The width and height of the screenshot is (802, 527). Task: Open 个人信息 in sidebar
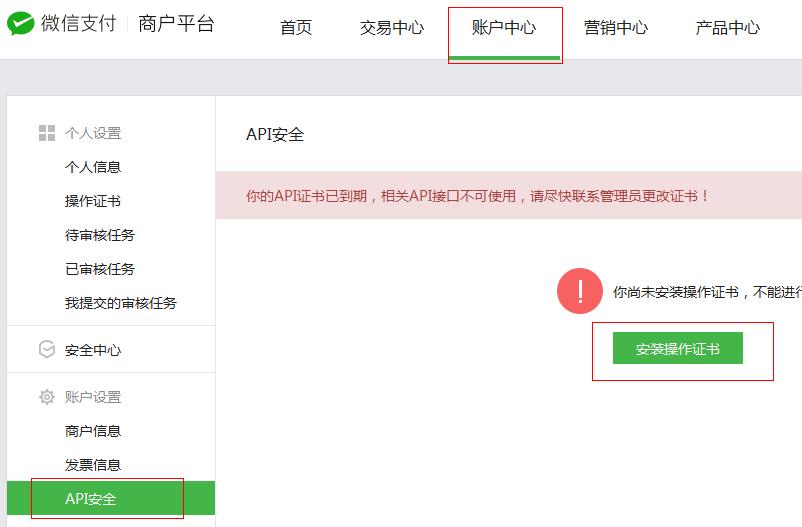click(93, 167)
